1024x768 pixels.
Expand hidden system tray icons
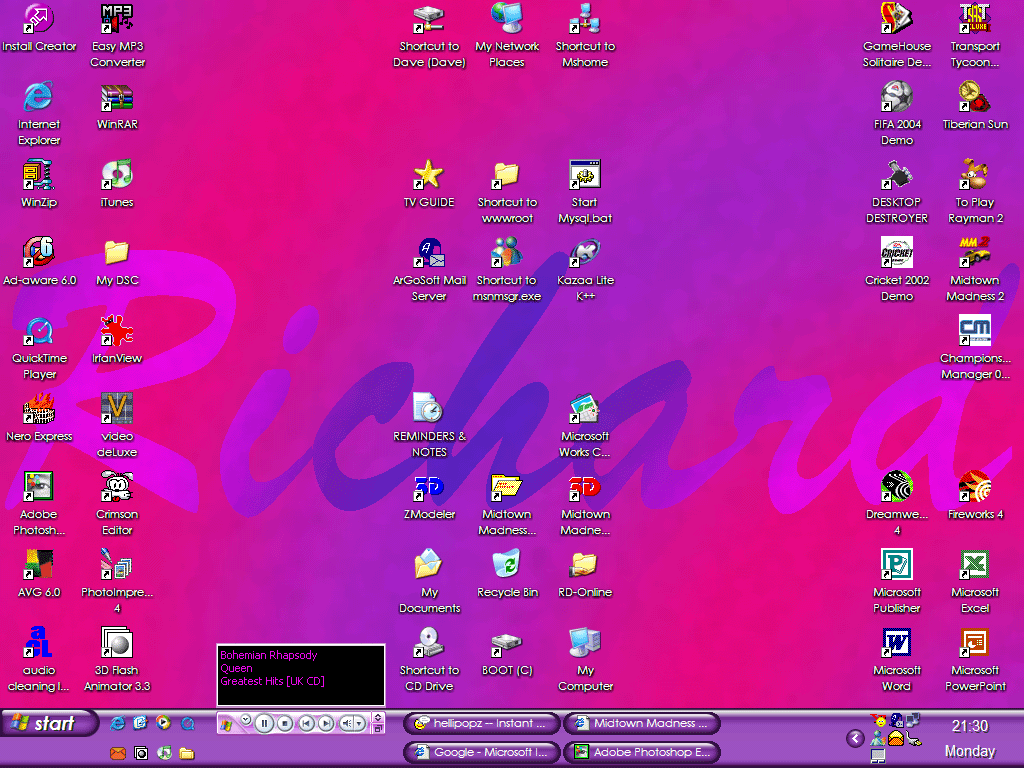855,738
